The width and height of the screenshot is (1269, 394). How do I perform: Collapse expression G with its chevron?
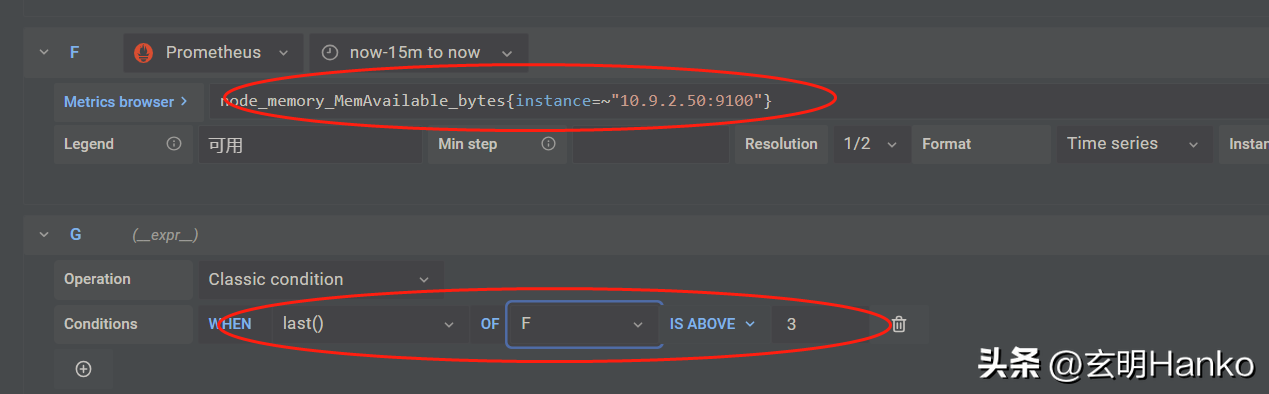pyautogui.click(x=43, y=234)
